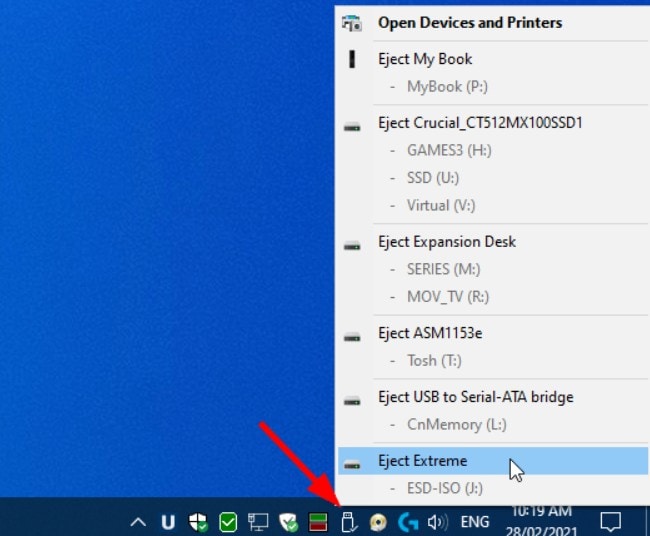
Task: Click the Extreme drive icon
Action: [352, 465]
